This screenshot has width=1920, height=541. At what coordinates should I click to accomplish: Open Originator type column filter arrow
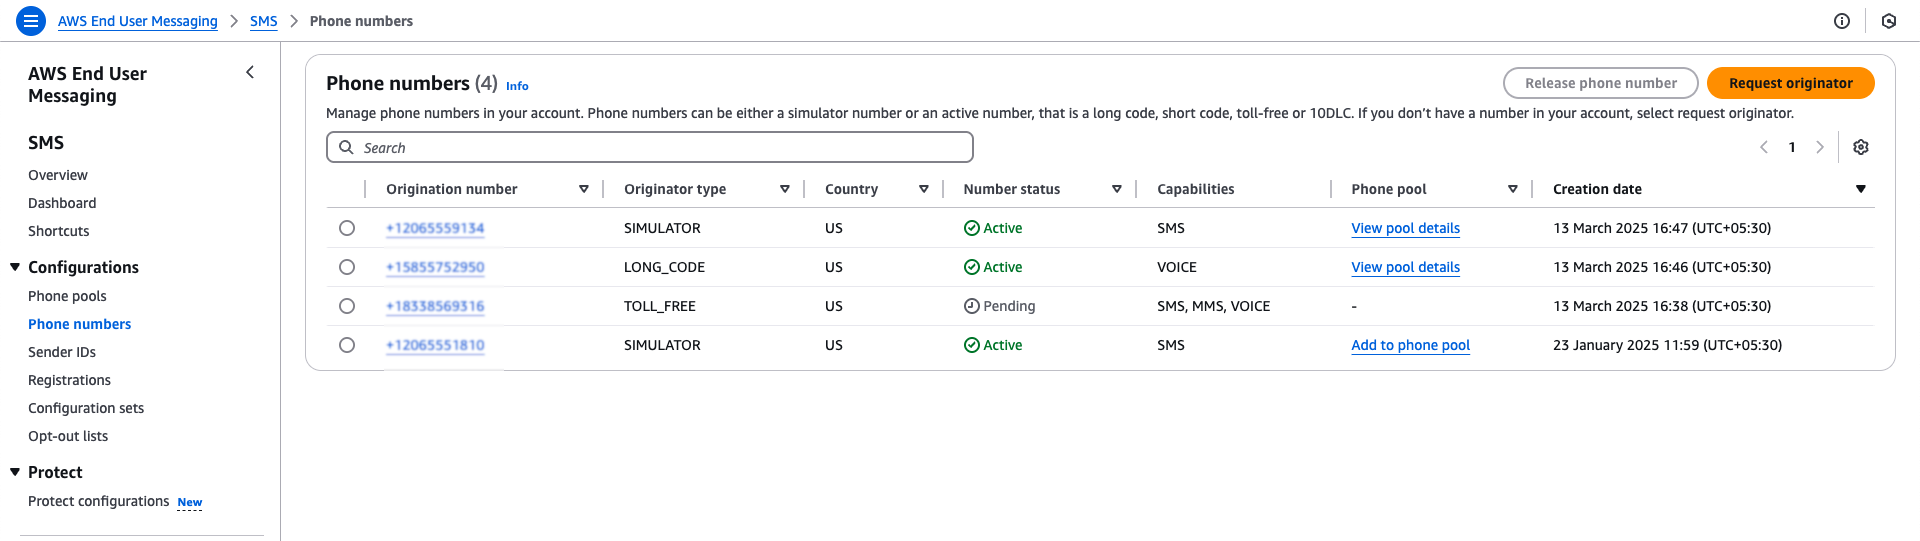click(785, 189)
